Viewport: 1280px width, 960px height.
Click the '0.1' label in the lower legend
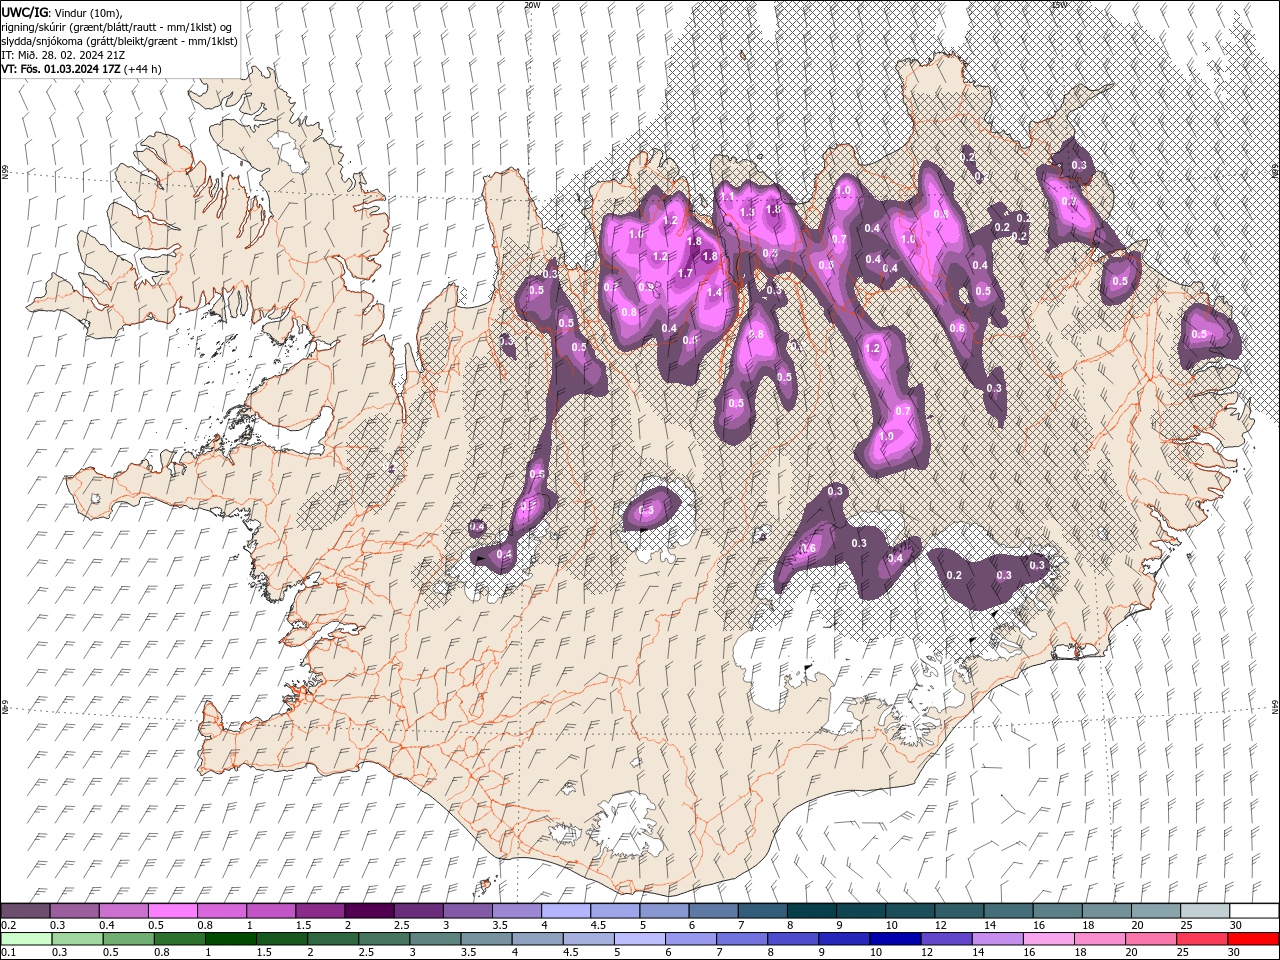coord(8,953)
